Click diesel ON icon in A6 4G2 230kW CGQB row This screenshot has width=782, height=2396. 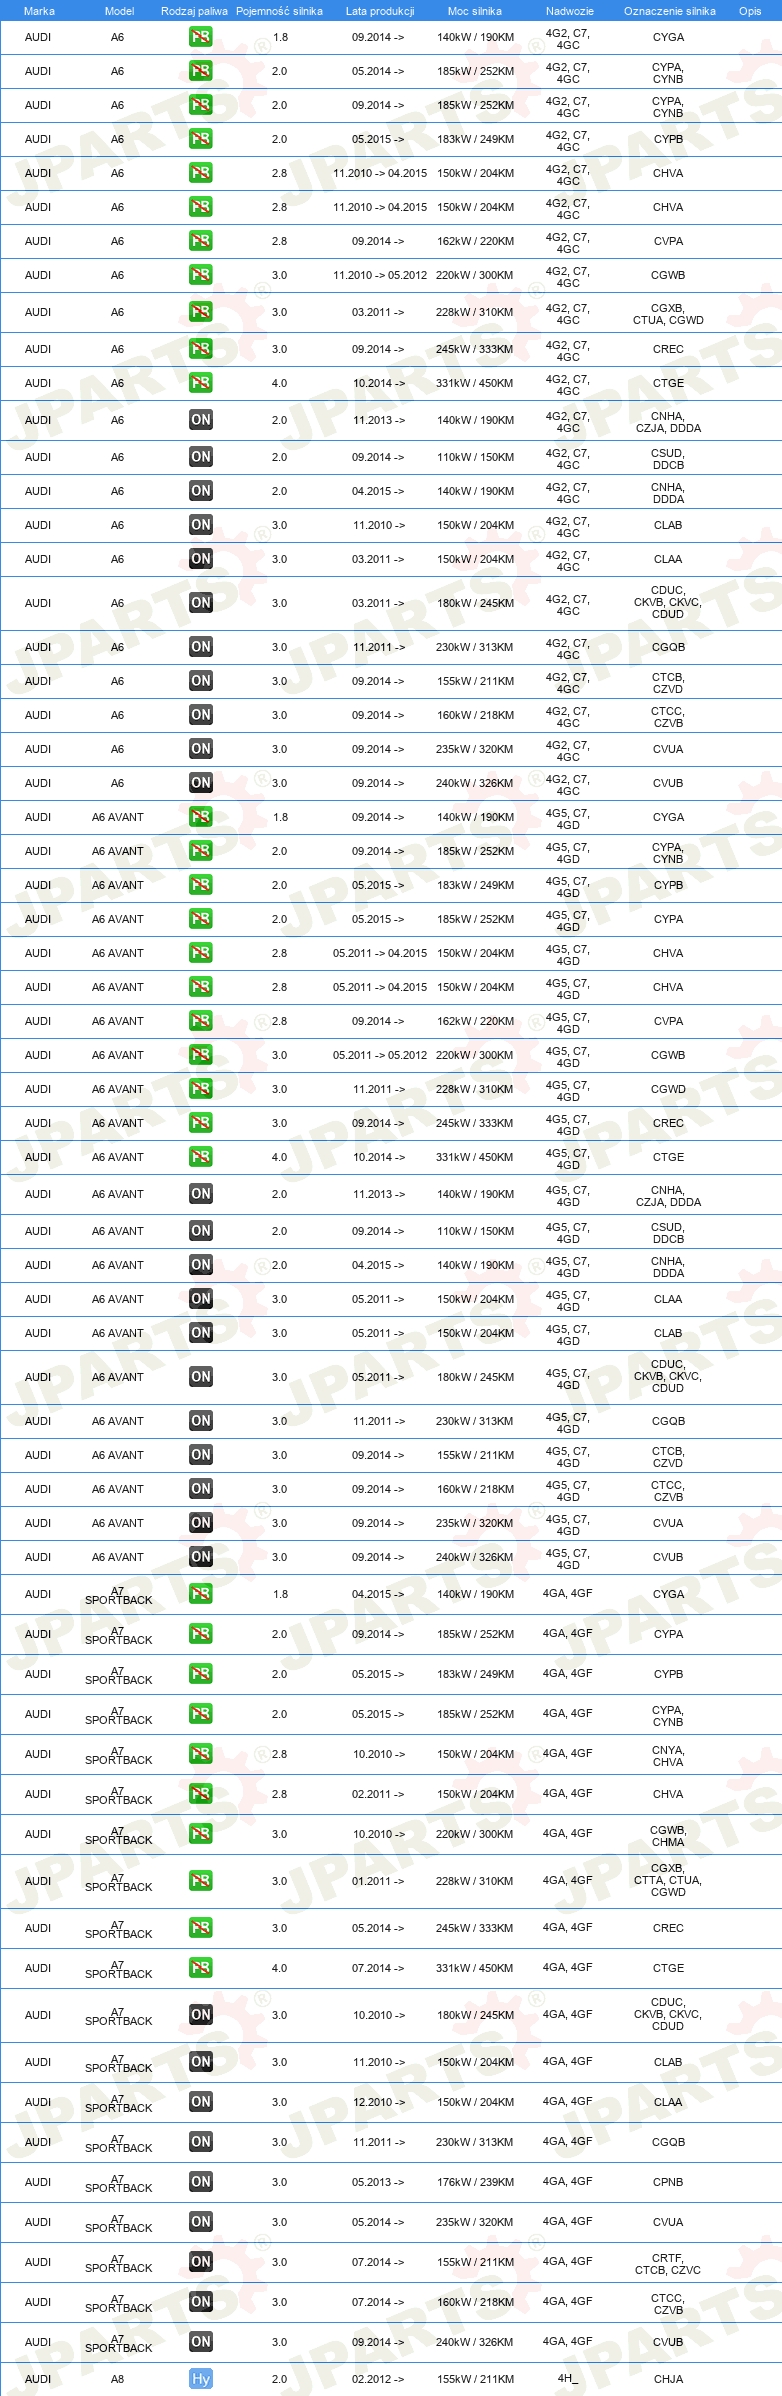pyautogui.click(x=200, y=647)
